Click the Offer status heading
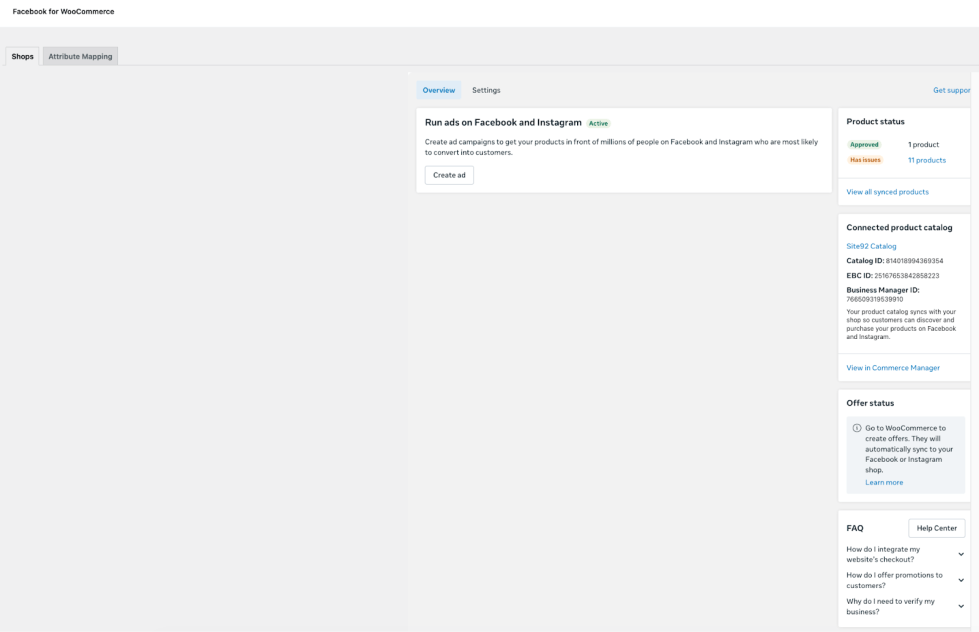Viewport: 979px width, 632px height. (870, 403)
